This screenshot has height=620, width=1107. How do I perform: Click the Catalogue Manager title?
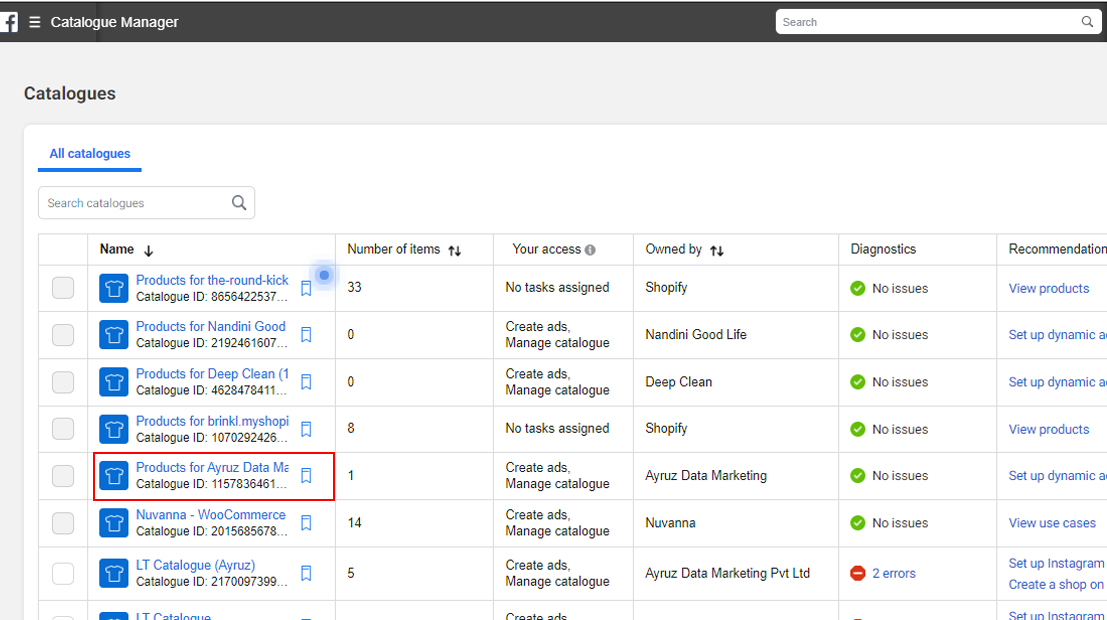pyautogui.click(x=114, y=22)
